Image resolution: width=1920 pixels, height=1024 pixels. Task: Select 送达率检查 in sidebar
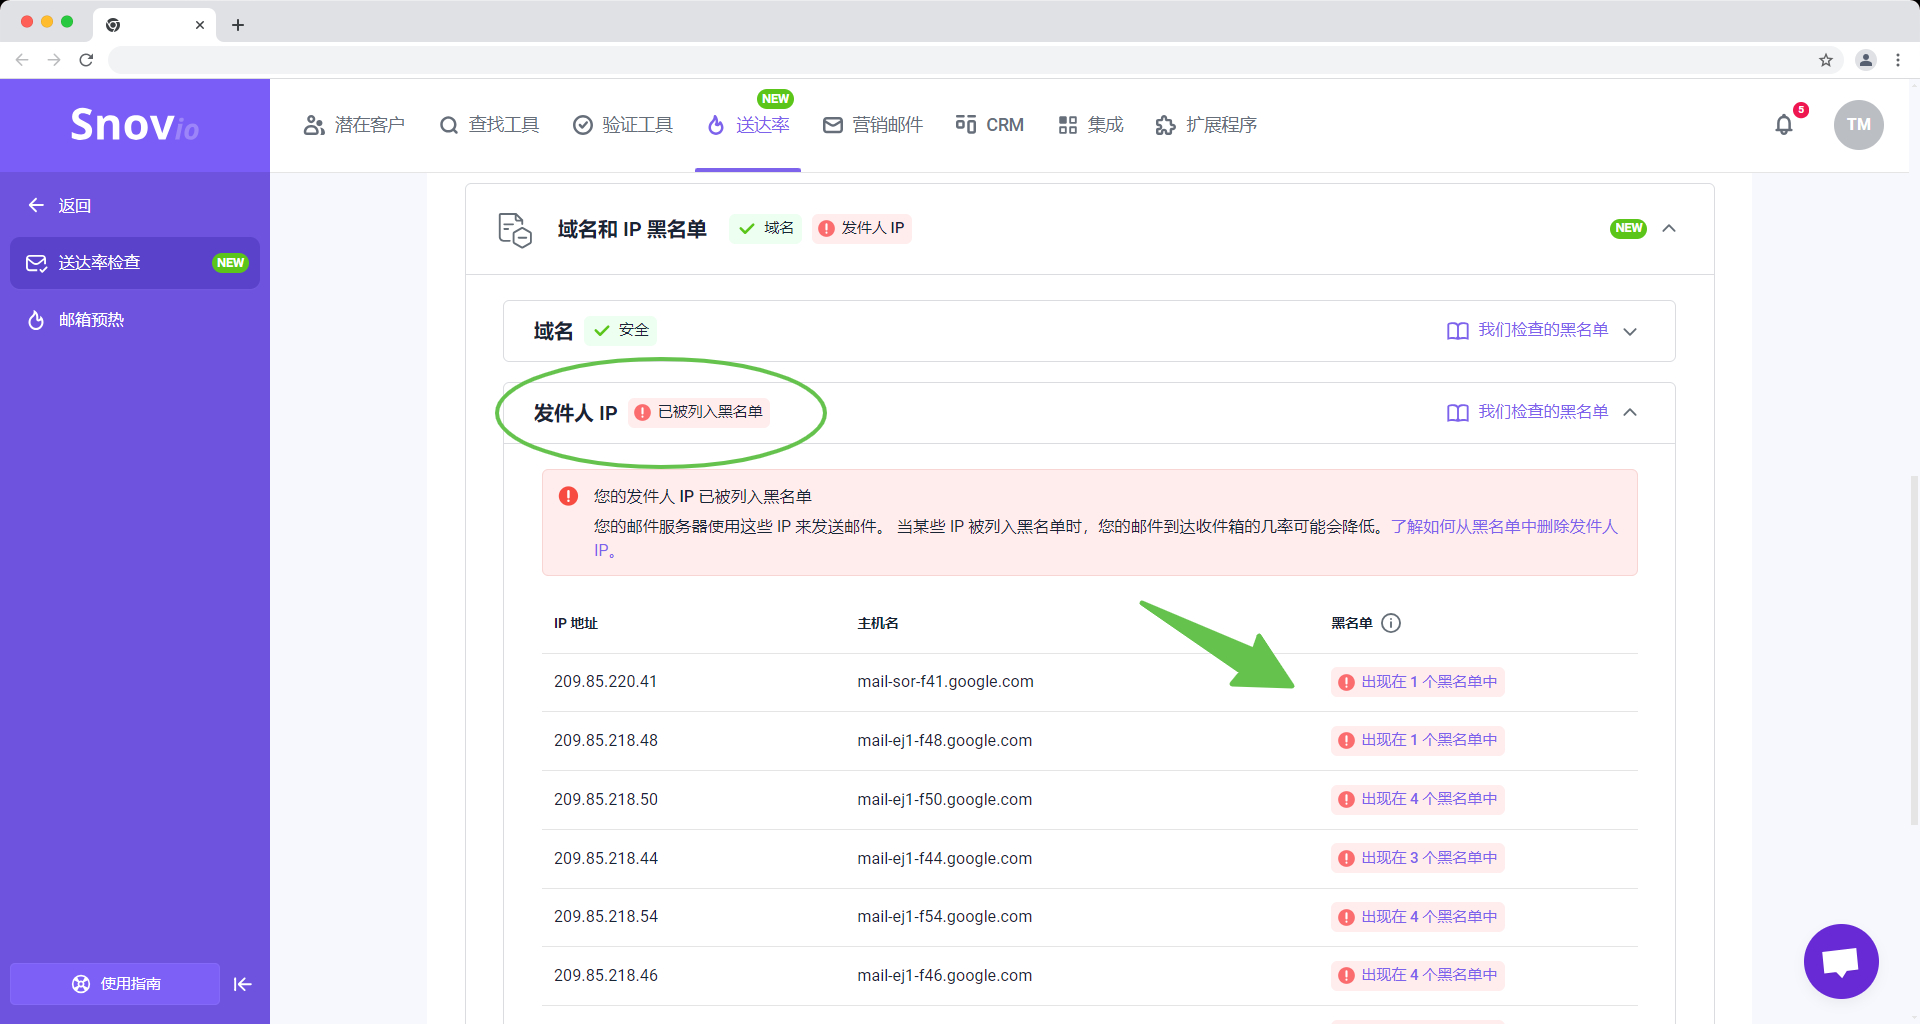point(135,263)
